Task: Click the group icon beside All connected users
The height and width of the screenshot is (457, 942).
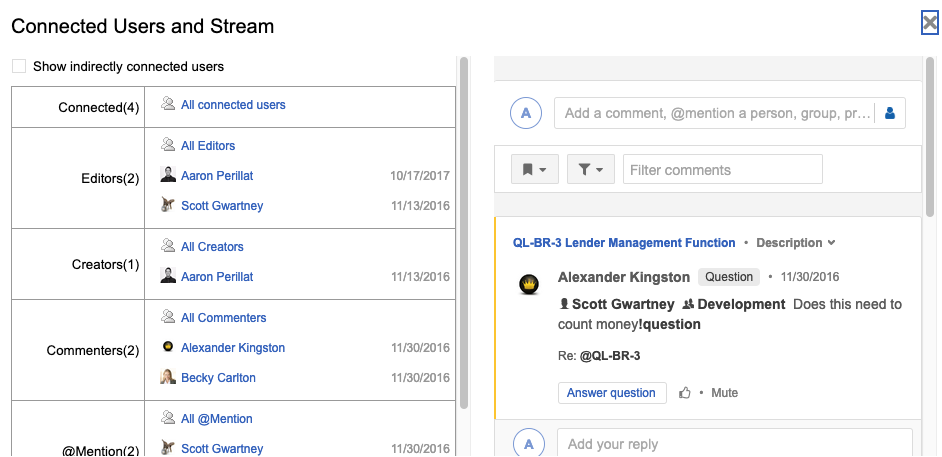Action: pyautogui.click(x=168, y=104)
